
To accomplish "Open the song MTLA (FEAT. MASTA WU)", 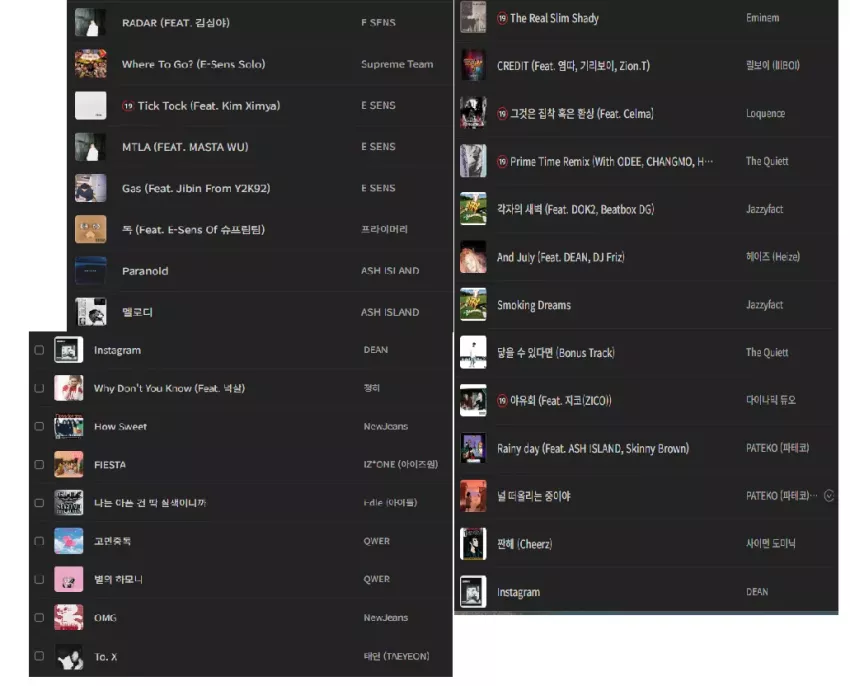I will [x=185, y=147].
